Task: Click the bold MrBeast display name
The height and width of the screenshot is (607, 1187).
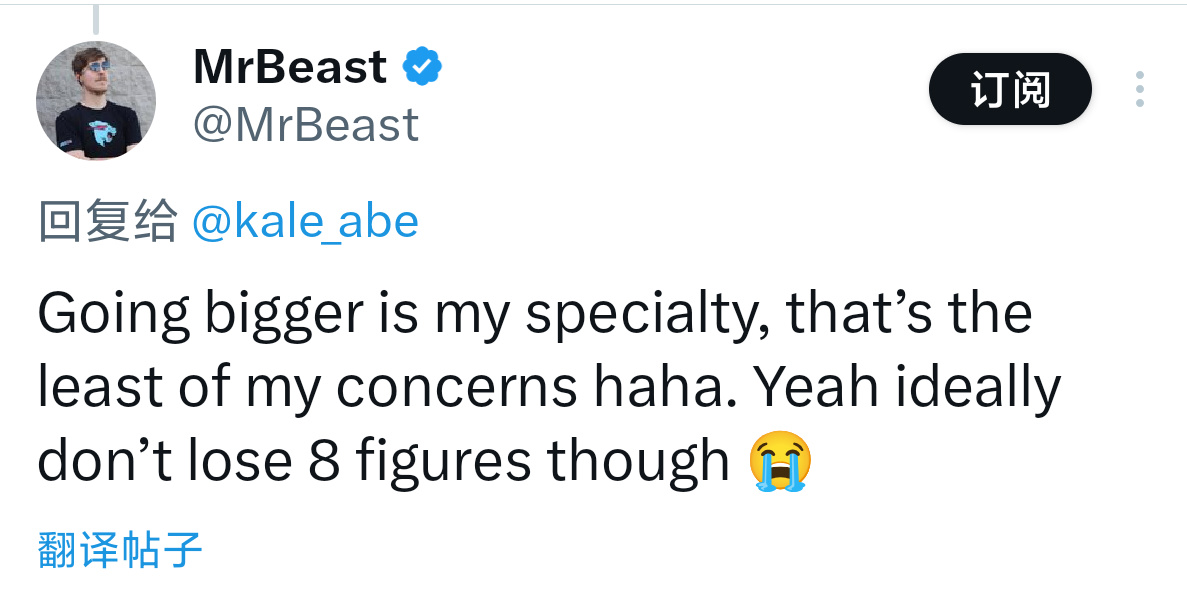Action: (x=290, y=67)
